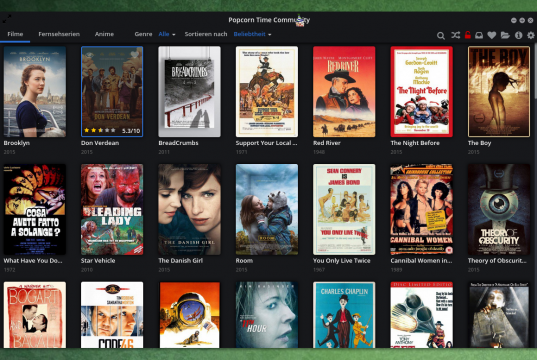Open the astronaut helmet poster
The width and height of the screenshot is (537, 360).
[189, 315]
